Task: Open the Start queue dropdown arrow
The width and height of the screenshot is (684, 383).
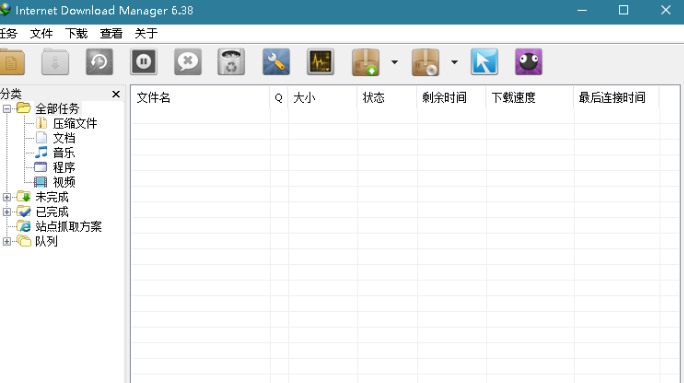Action: click(x=394, y=62)
